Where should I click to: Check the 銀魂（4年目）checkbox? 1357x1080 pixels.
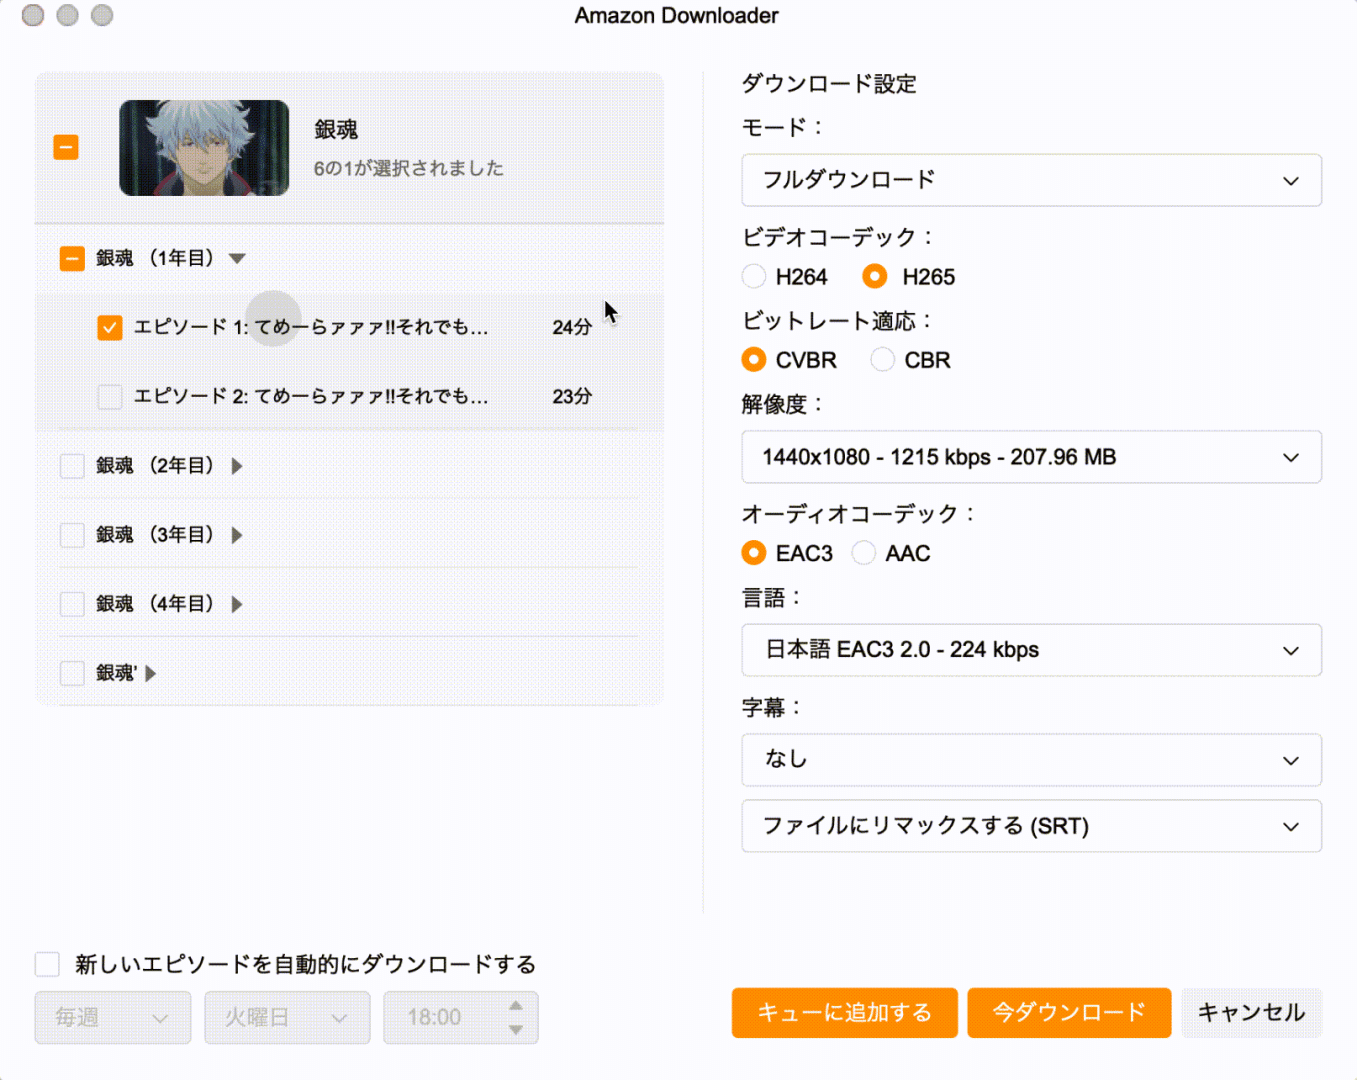point(72,604)
